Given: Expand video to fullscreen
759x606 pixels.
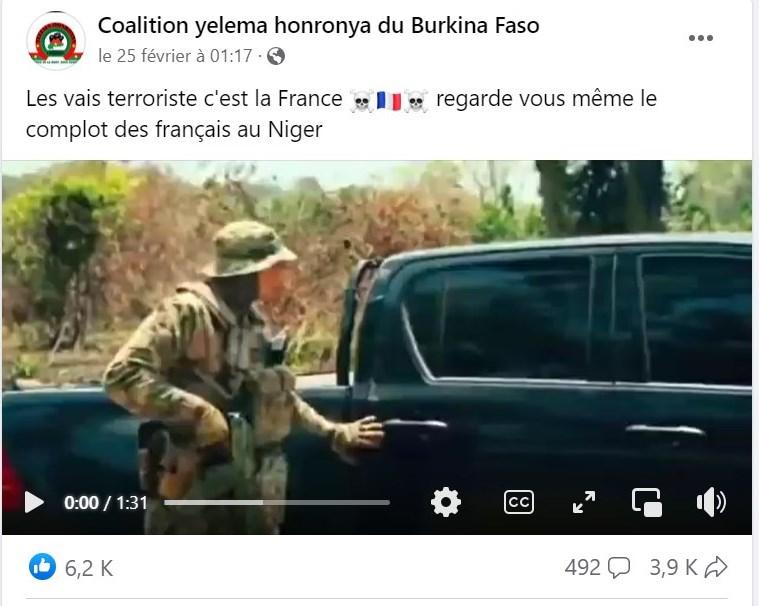Looking at the screenshot, I should [583, 502].
